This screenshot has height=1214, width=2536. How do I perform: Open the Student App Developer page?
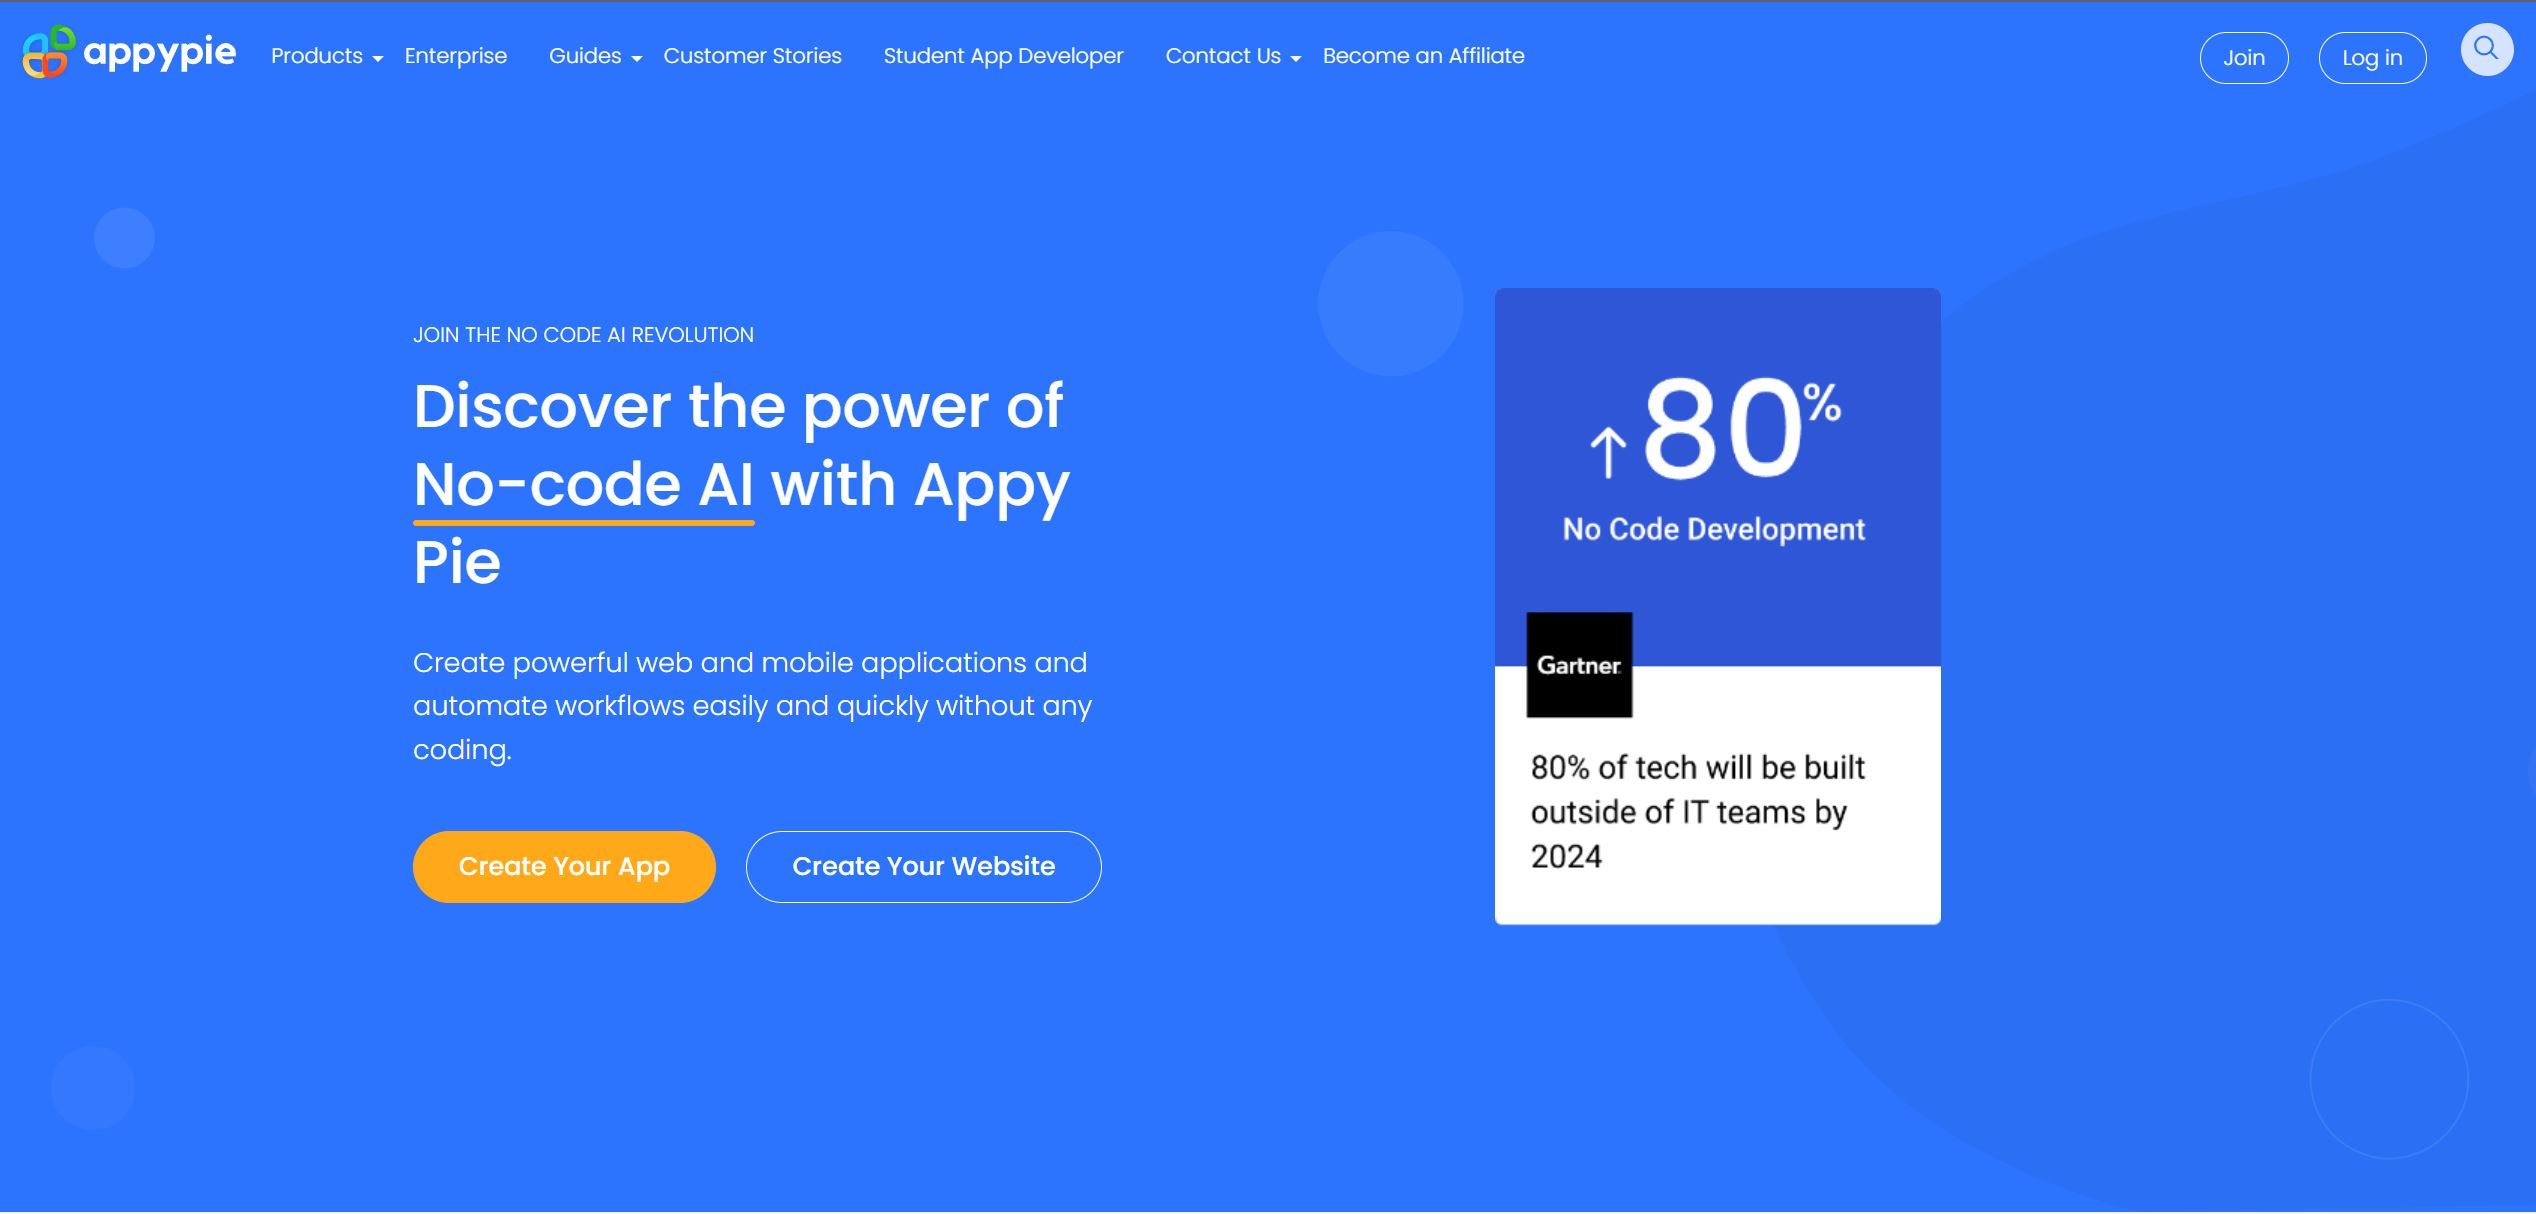[1003, 55]
